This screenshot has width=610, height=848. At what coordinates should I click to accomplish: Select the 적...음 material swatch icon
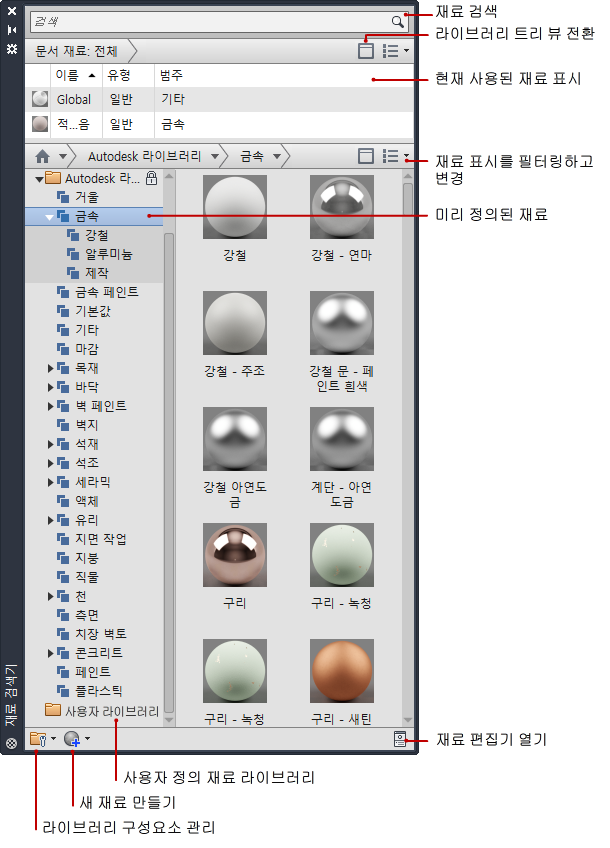coord(39,124)
